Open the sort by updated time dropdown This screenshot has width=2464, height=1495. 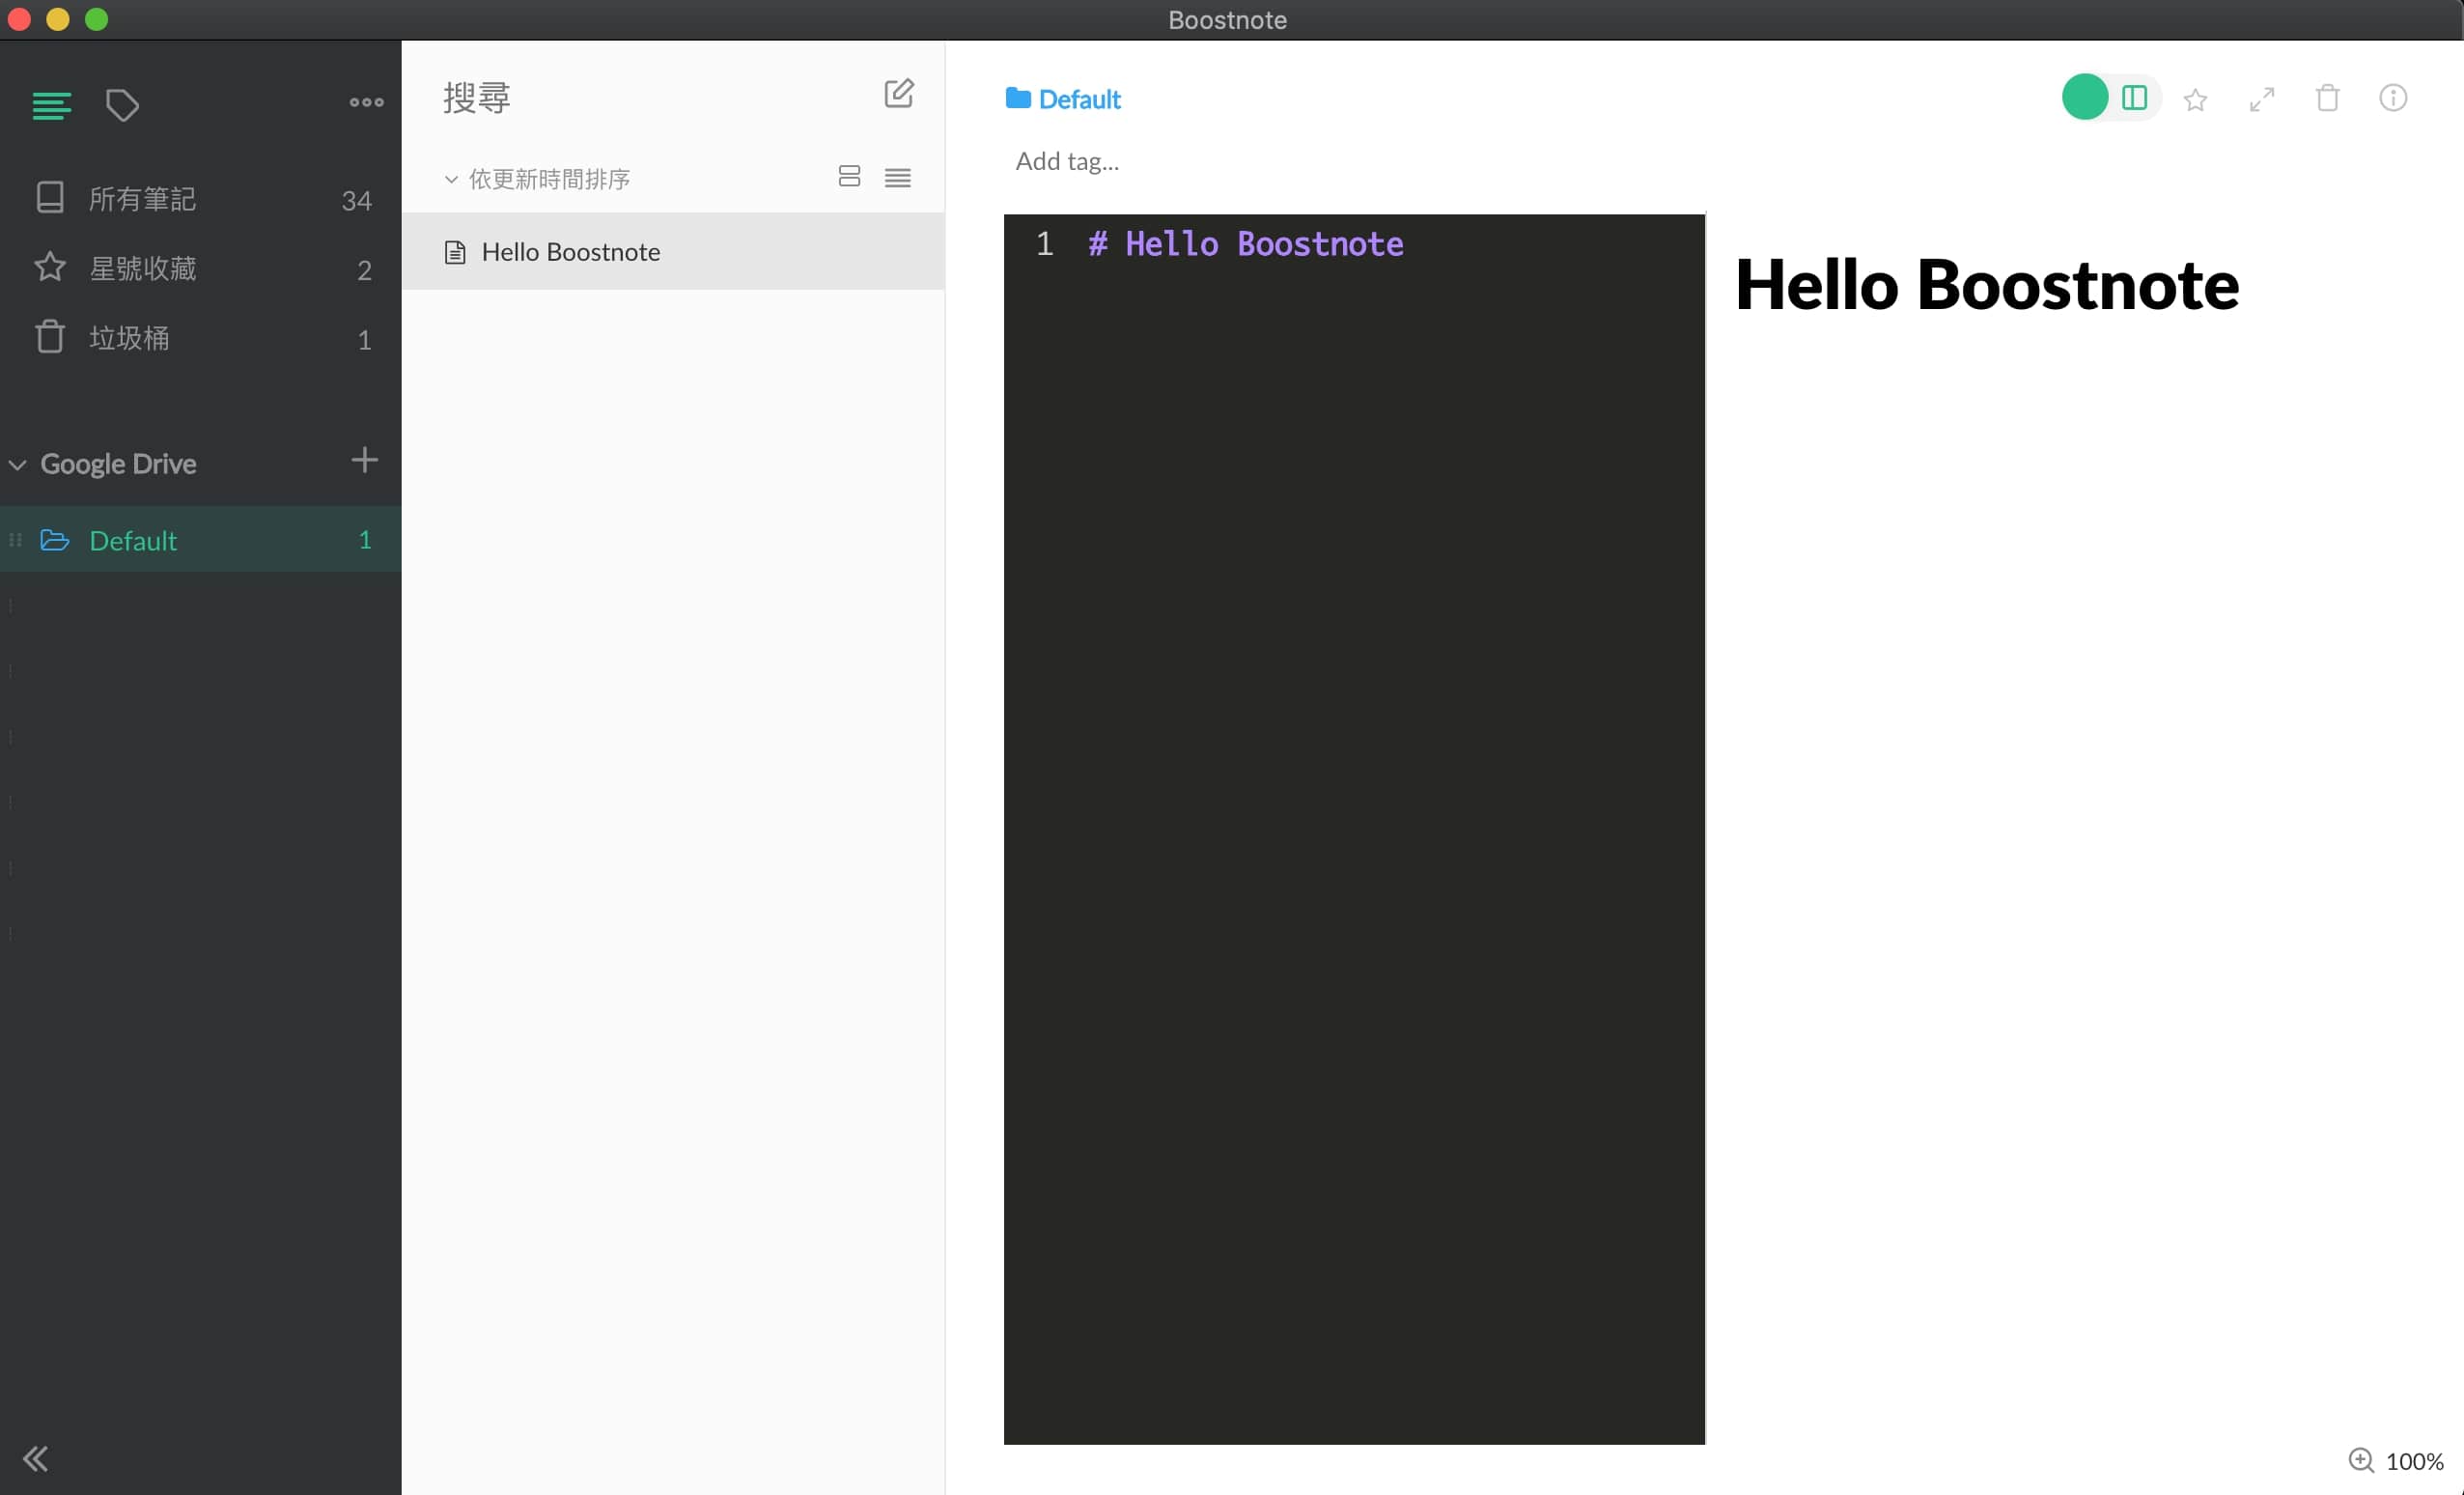point(537,179)
